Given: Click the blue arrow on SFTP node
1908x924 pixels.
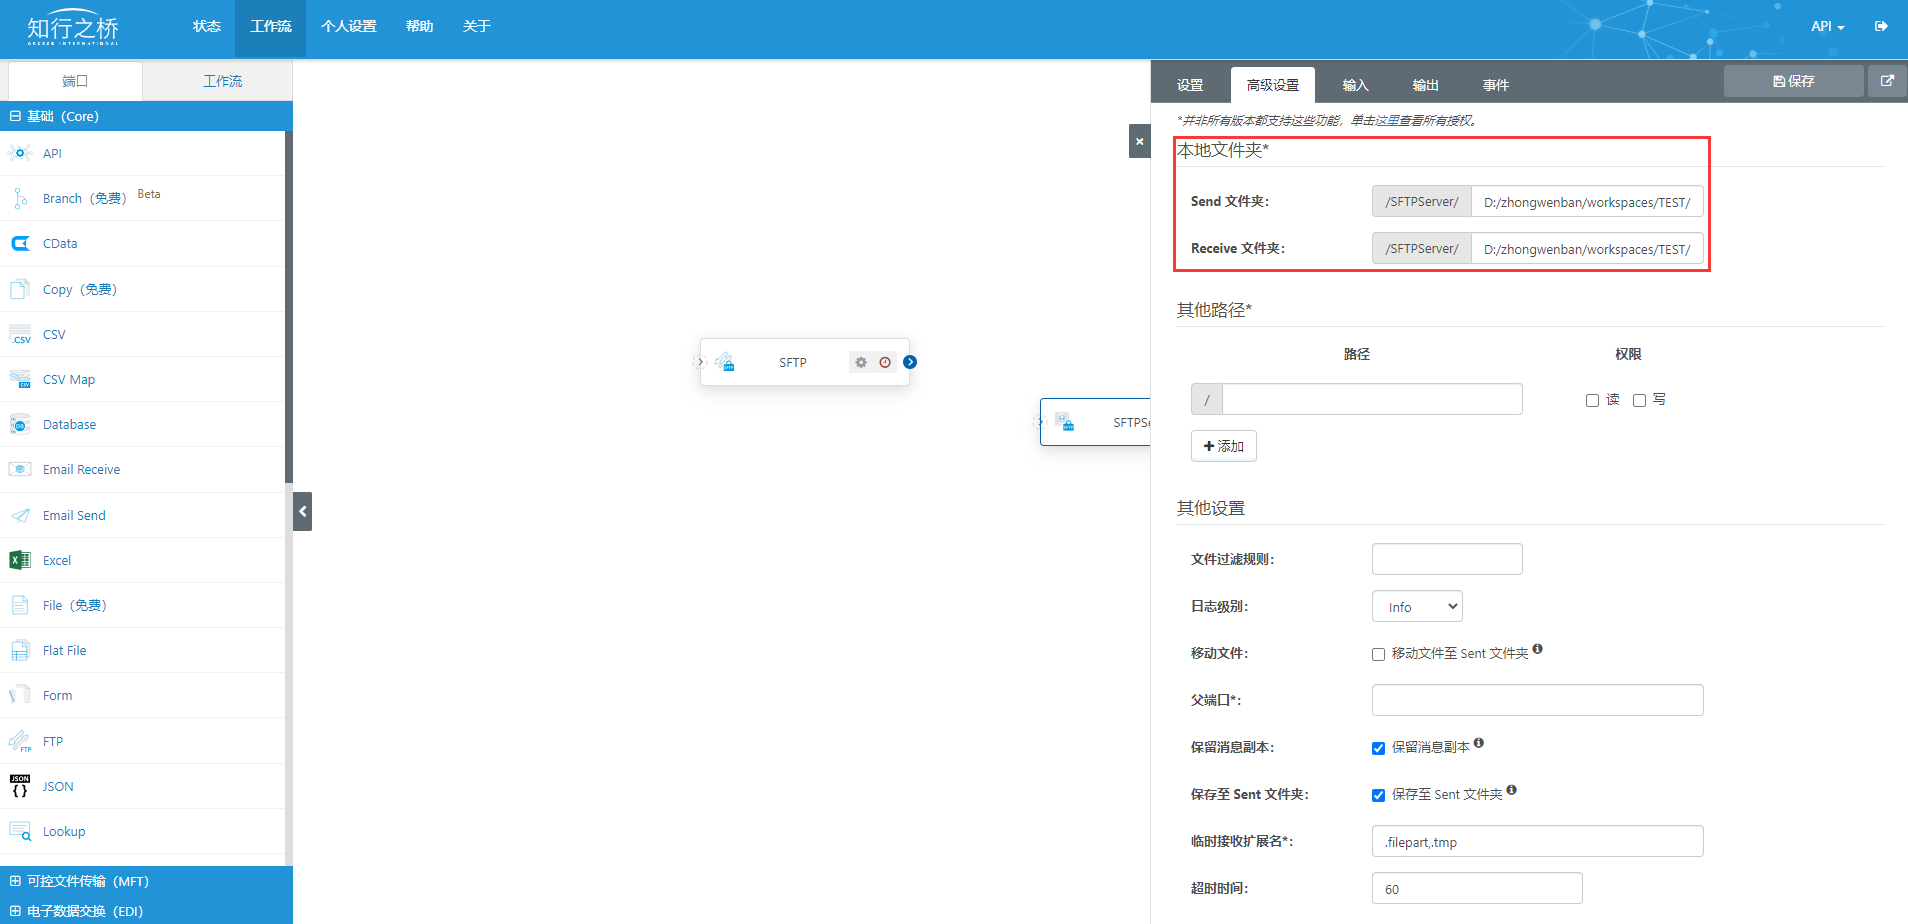Looking at the screenshot, I should coord(910,362).
